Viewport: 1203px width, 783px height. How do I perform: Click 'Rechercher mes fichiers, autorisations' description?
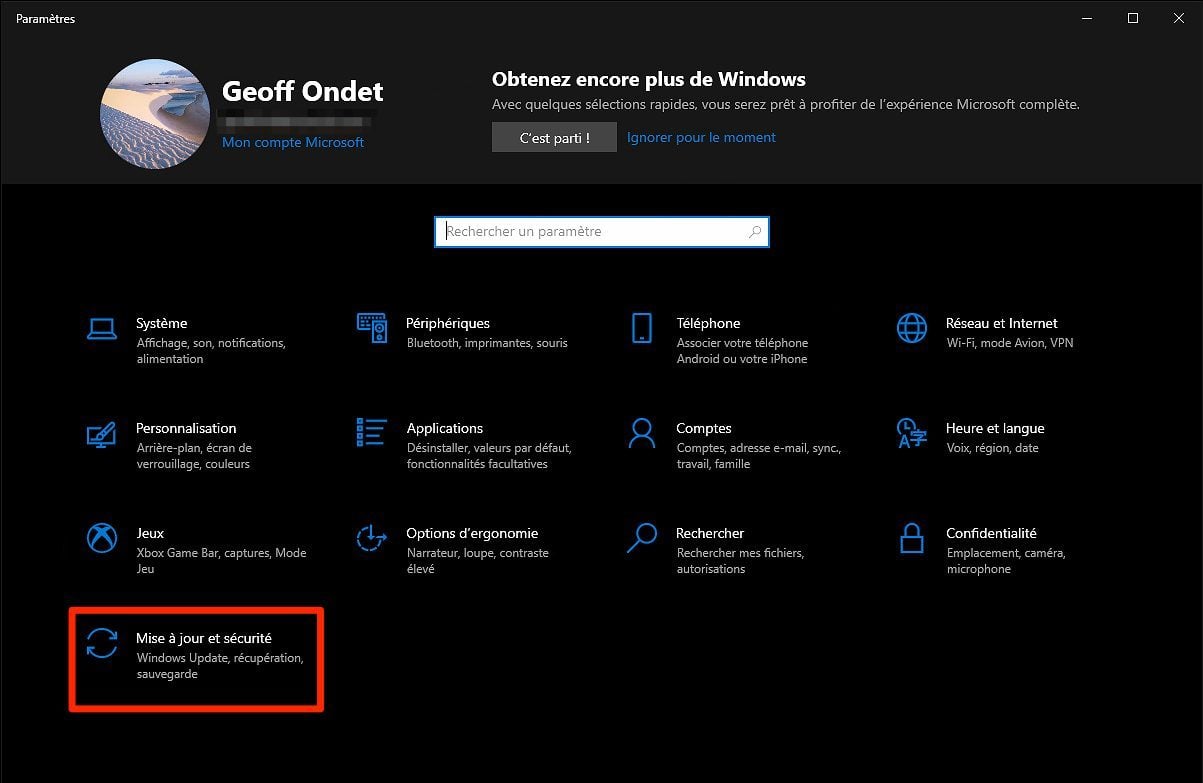tap(740, 561)
